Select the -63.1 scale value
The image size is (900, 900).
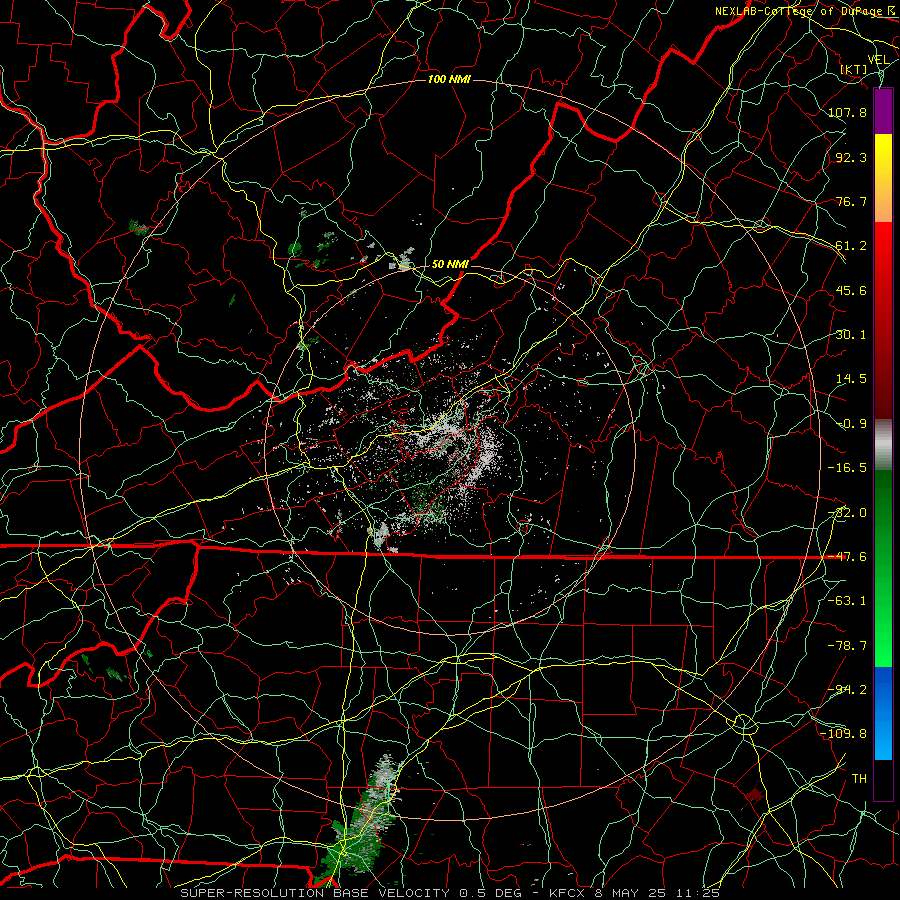point(847,601)
